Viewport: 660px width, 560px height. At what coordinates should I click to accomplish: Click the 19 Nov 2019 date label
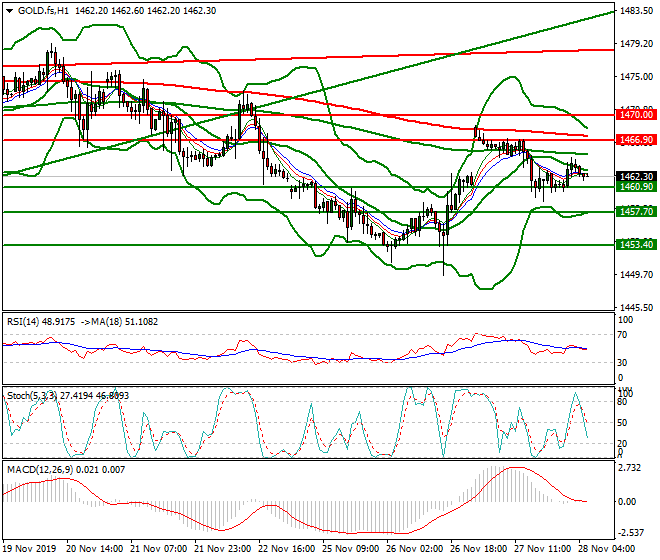(29, 549)
